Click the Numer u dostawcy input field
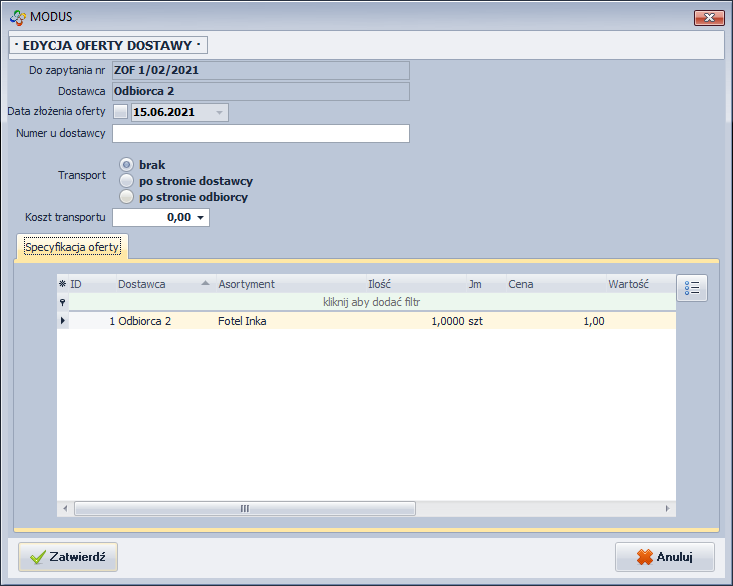The height and width of the screenshot is (586, 733). (x=260, y=134)
